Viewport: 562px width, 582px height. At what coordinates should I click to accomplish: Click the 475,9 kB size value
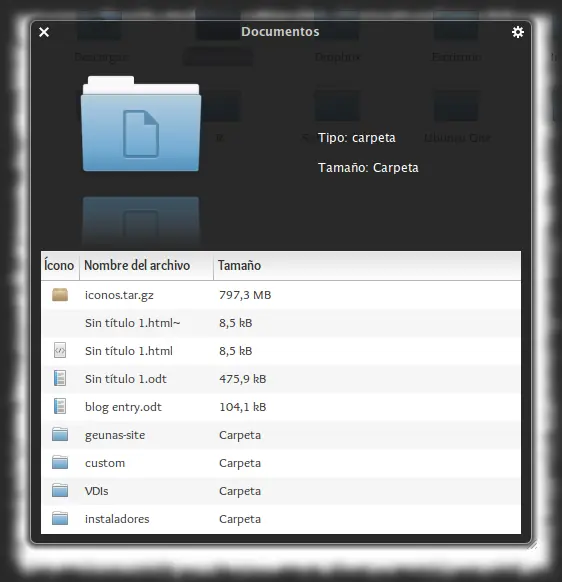[x=242, y=379]
